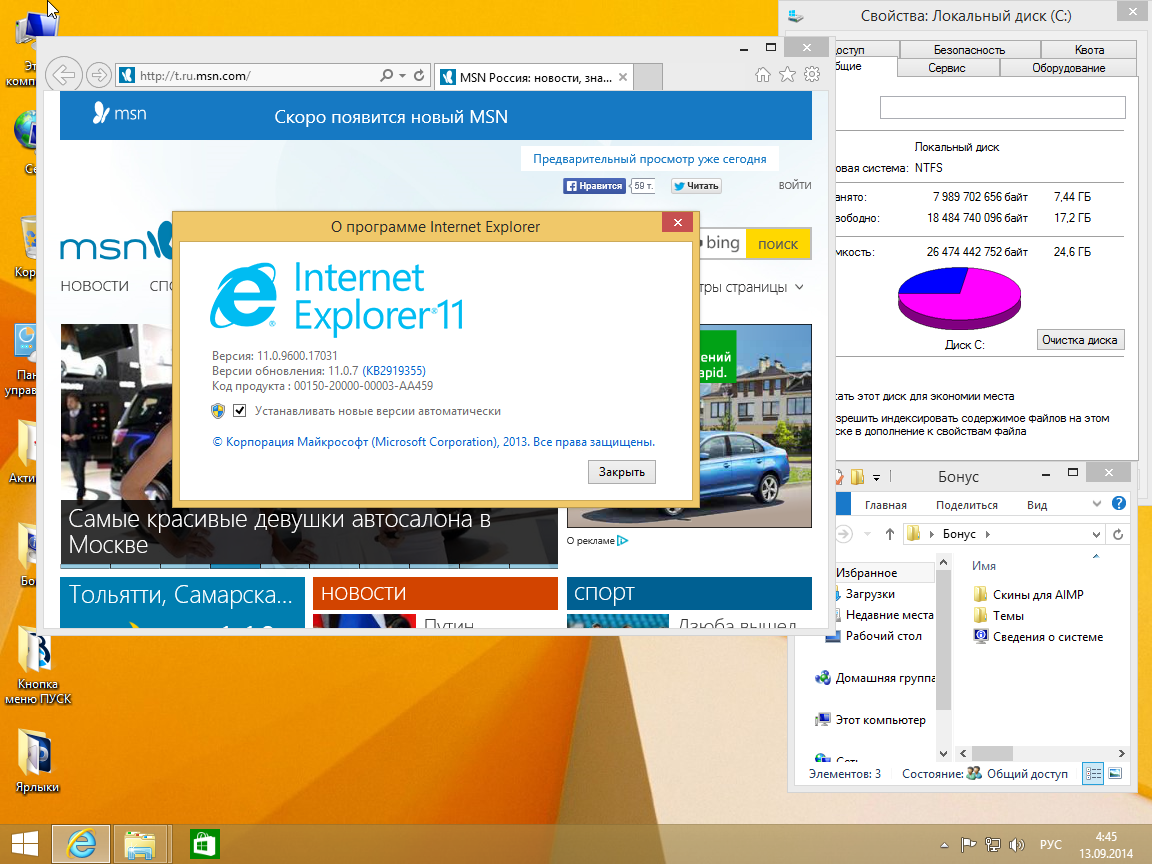Click the disk usage pie chart
The image size is (1152, 864).
(959, 298)
